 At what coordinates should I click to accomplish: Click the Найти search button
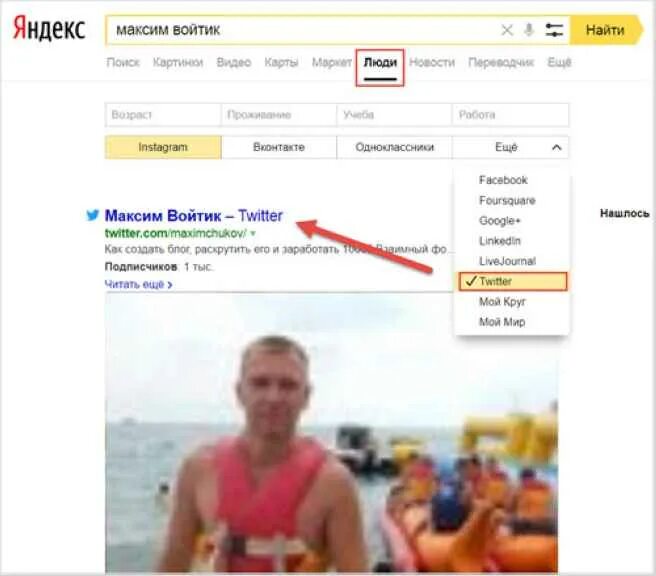pos(606,30)
